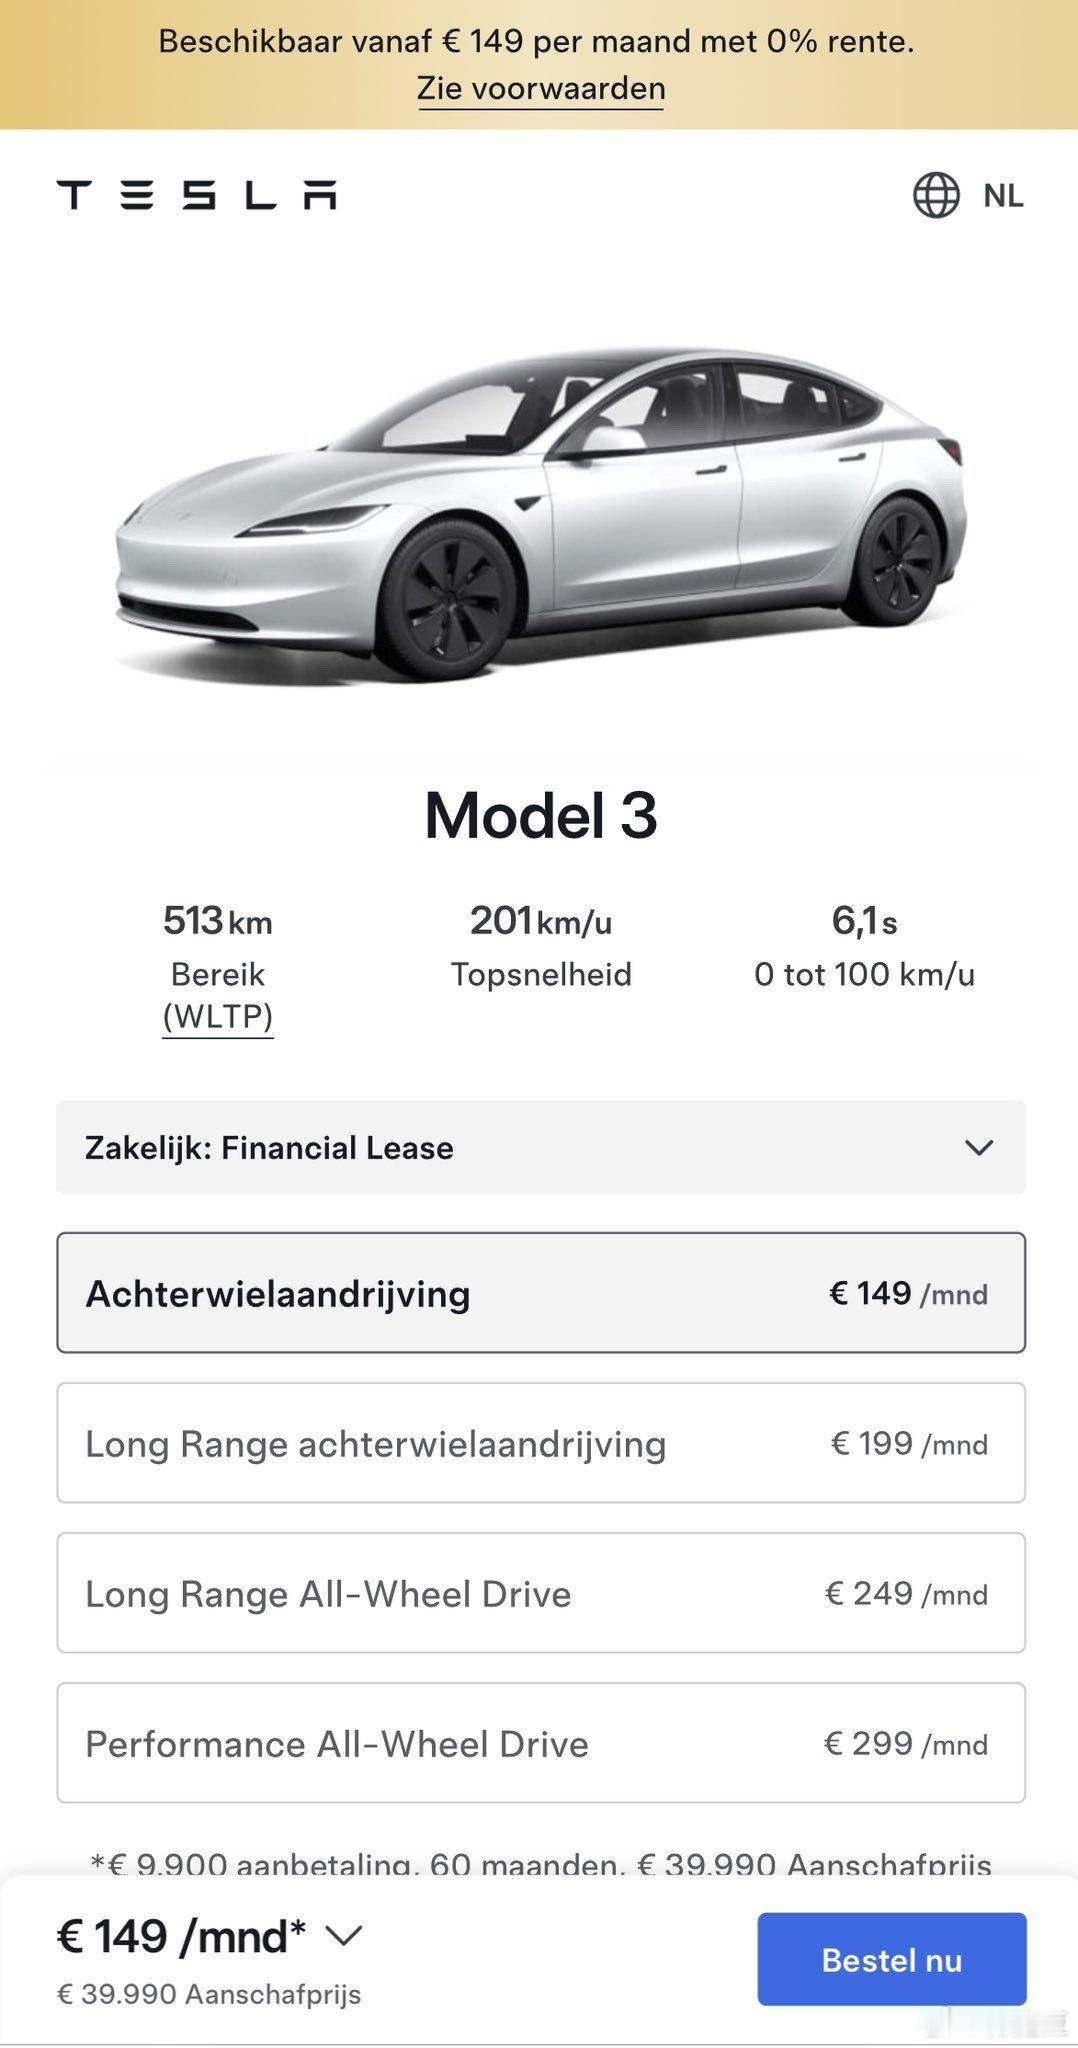
Task: Click the chevron in Financial Lease selector
Action: coord(979,1147)
